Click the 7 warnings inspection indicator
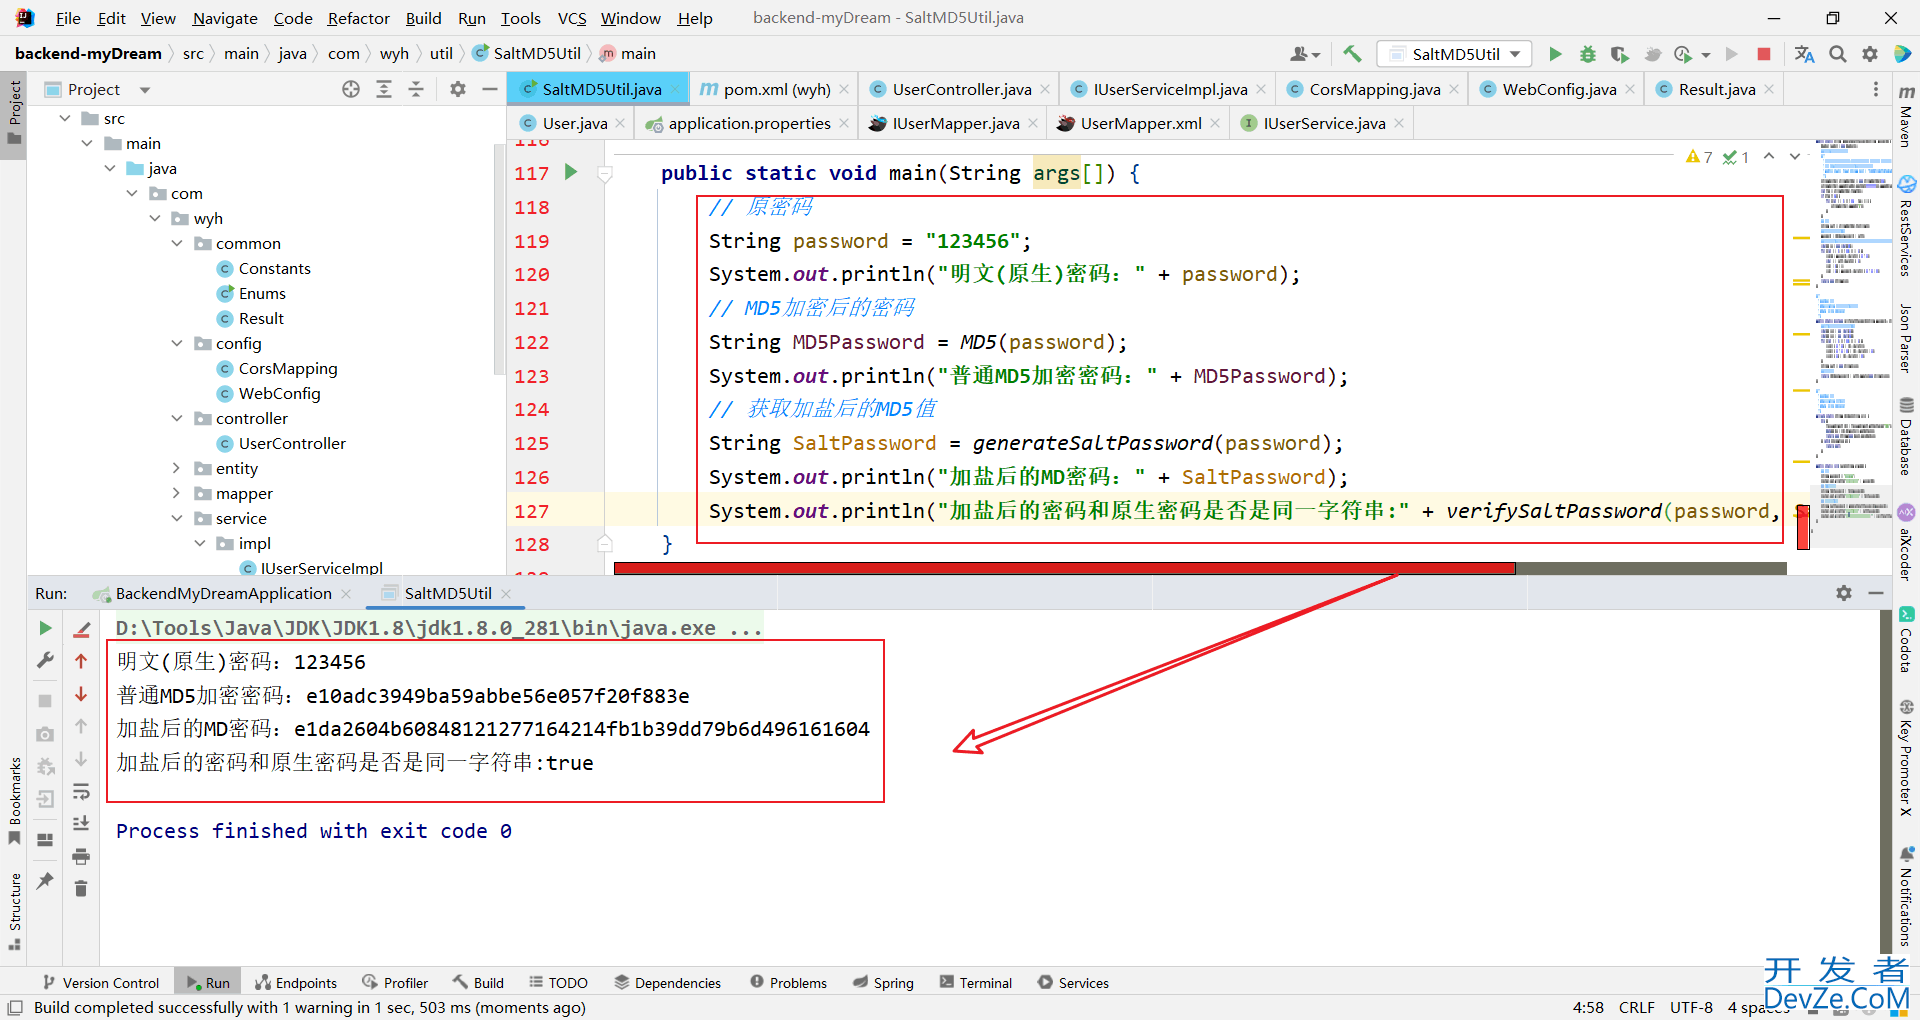1920x1020 pixels. [x=1699, y=156]
